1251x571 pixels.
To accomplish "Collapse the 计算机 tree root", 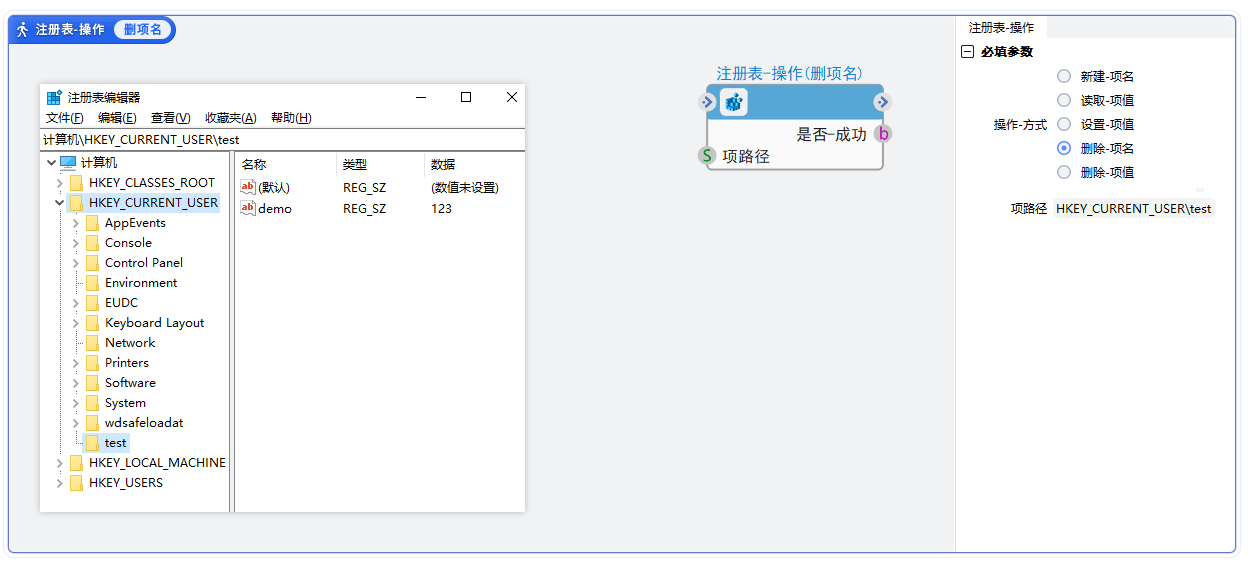I will 51,162.
